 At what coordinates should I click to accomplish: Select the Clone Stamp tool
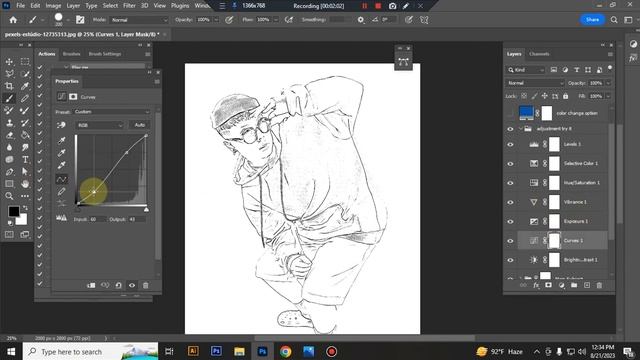click(x=9, y=123)
